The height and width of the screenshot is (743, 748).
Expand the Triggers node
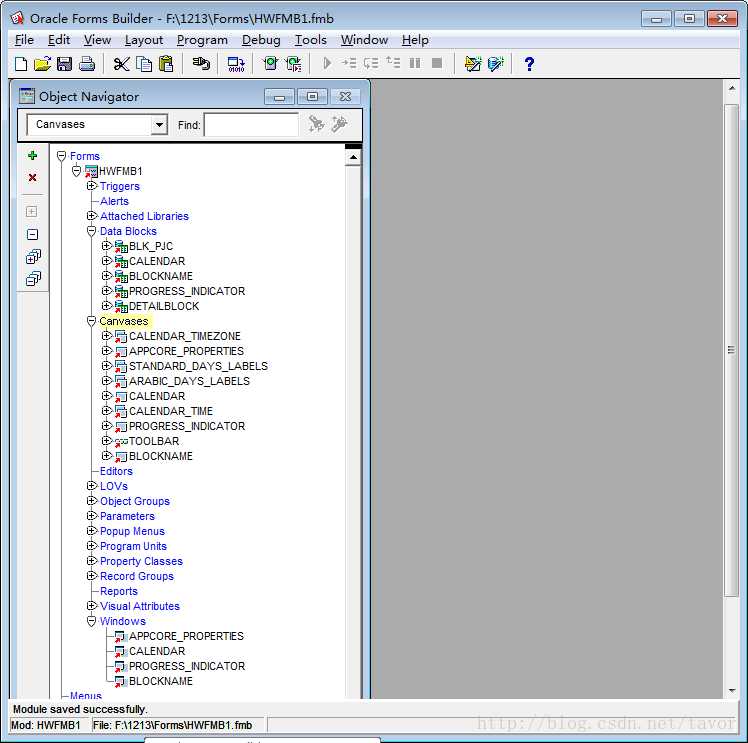click(92, 186)
